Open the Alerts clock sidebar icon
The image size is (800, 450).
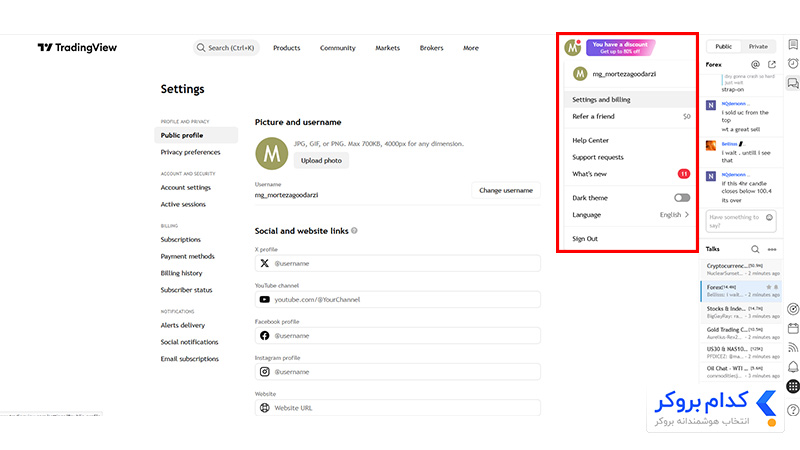point(793,63)
